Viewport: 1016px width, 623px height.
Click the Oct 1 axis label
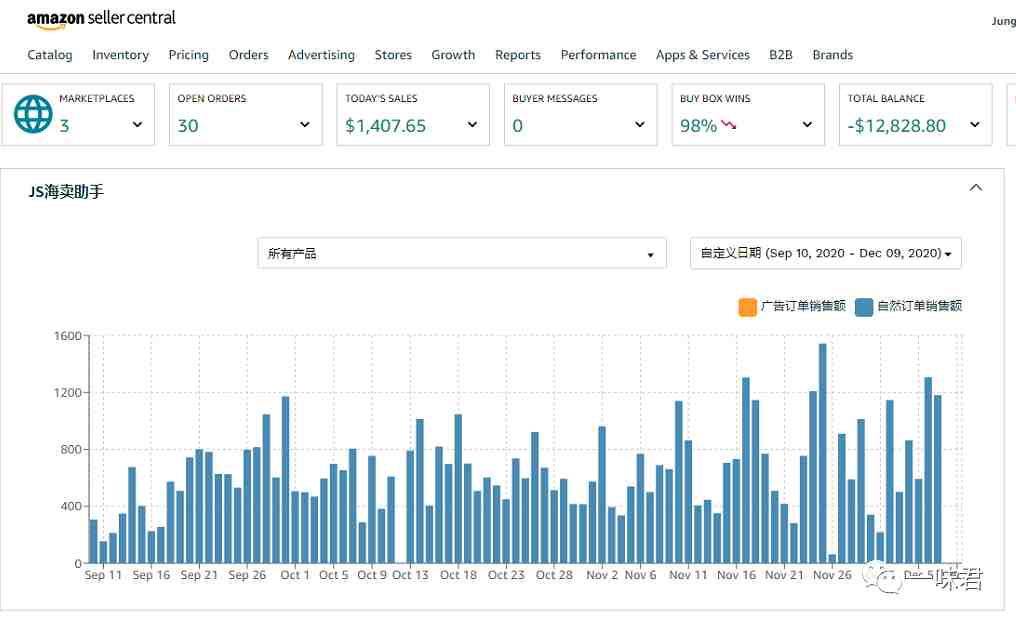click(x=295, y=575)
